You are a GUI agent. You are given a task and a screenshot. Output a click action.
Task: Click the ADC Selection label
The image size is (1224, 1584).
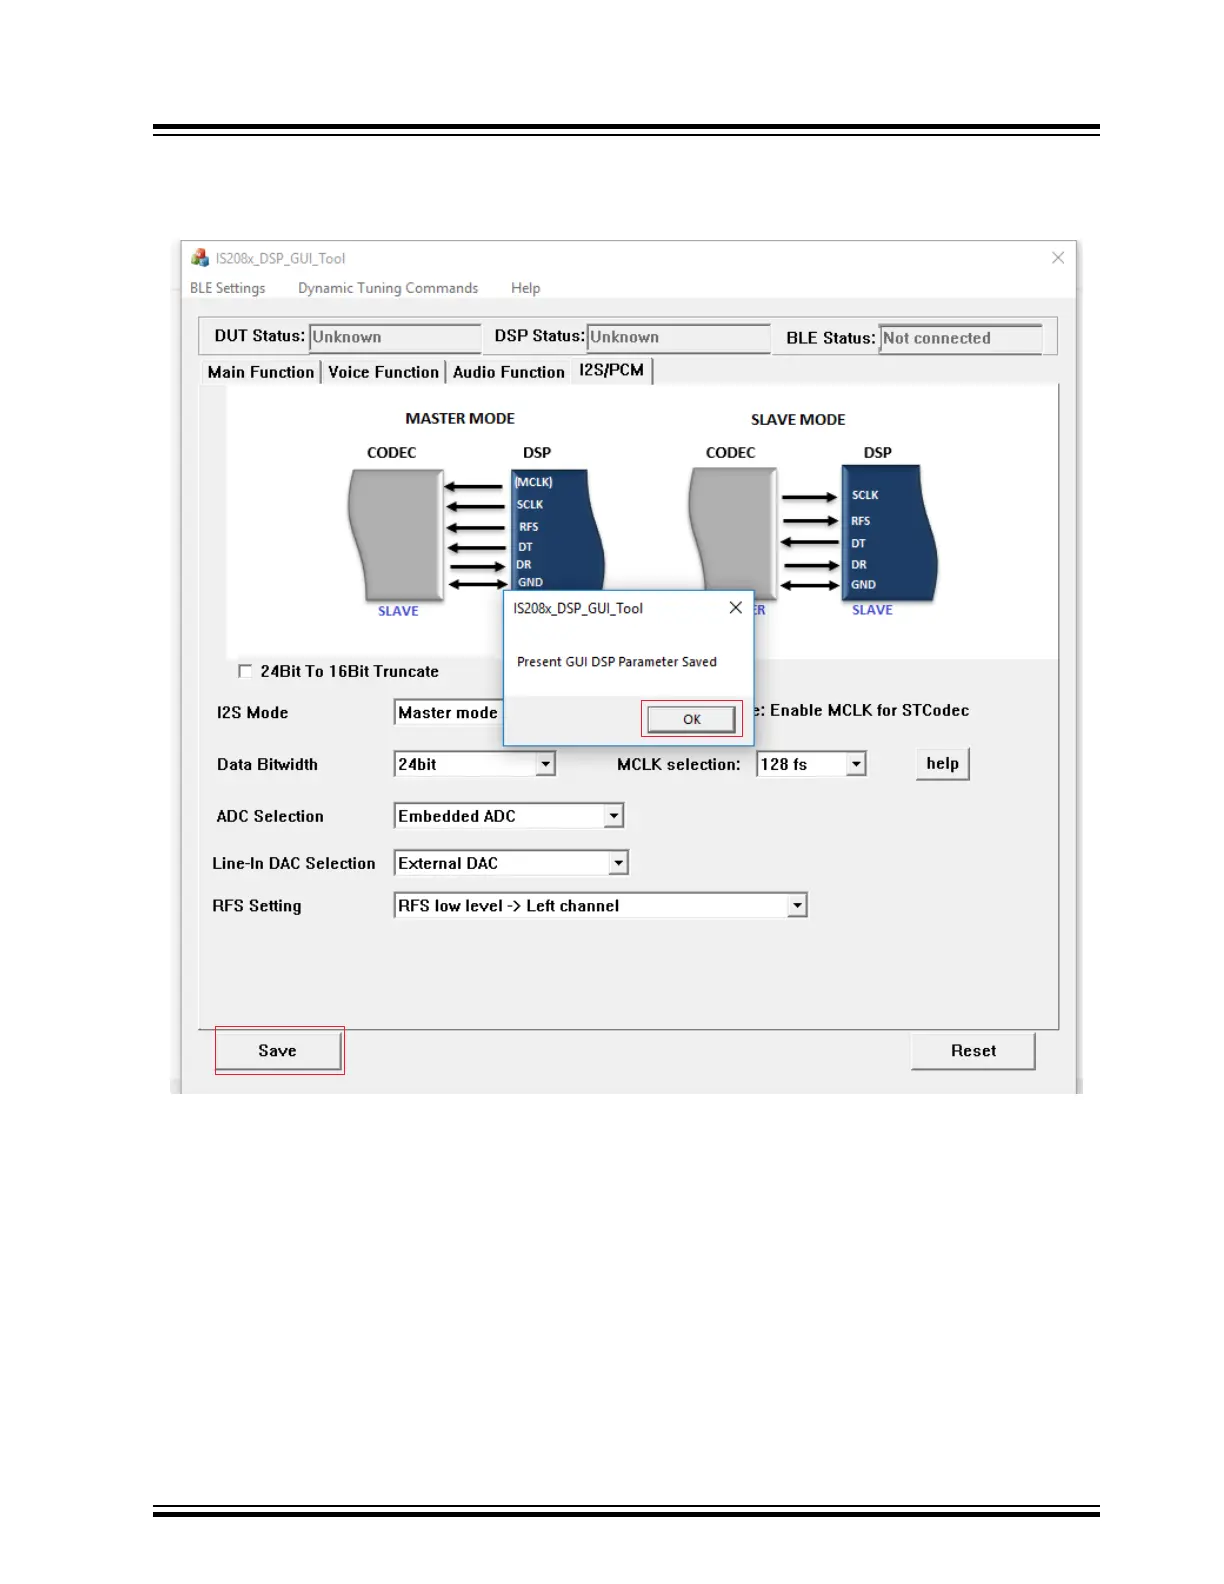click(270, 816)
